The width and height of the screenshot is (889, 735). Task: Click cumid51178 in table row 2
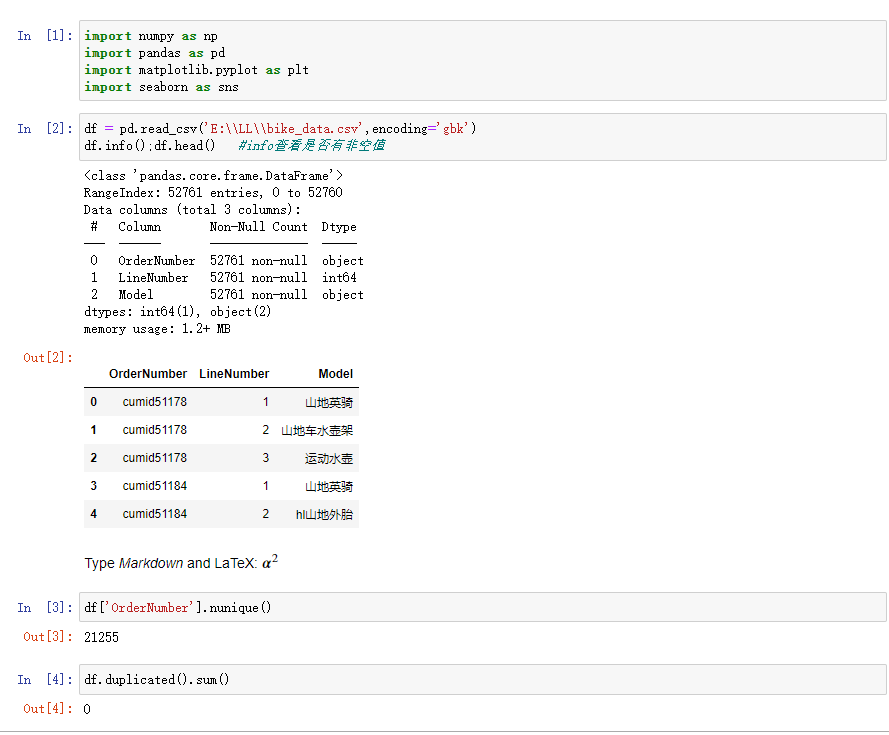tap(155, 458)
